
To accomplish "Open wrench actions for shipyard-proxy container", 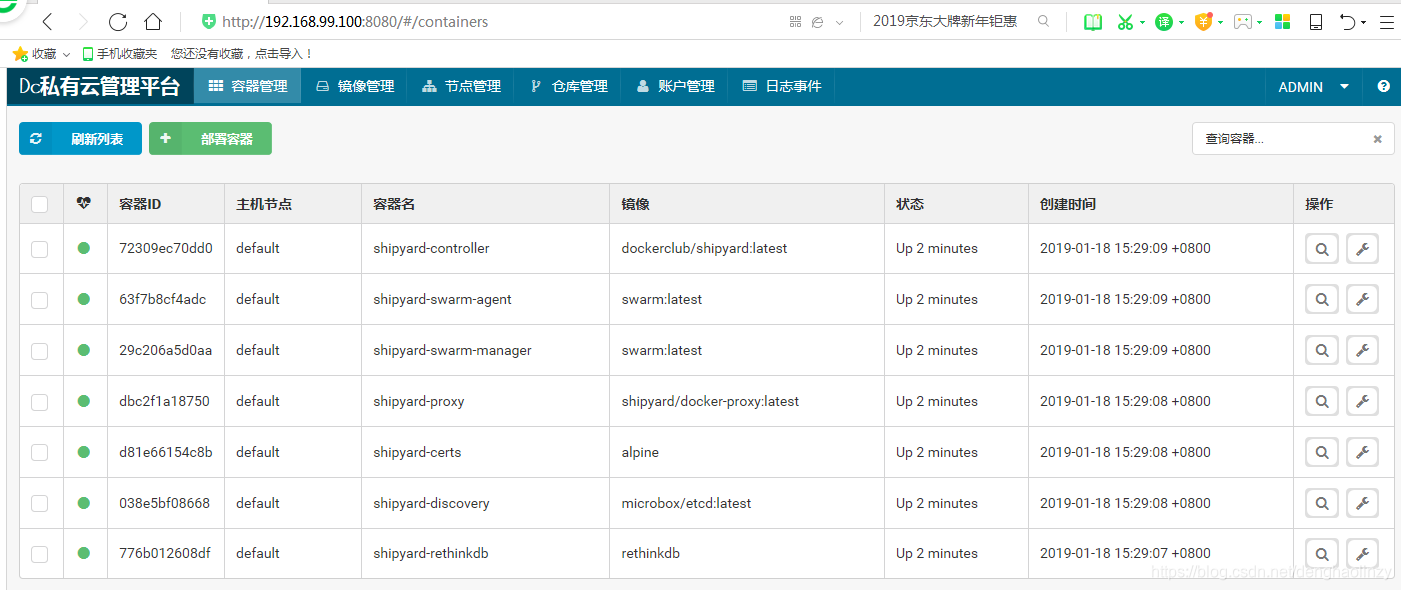I will tap(1362, 402).
